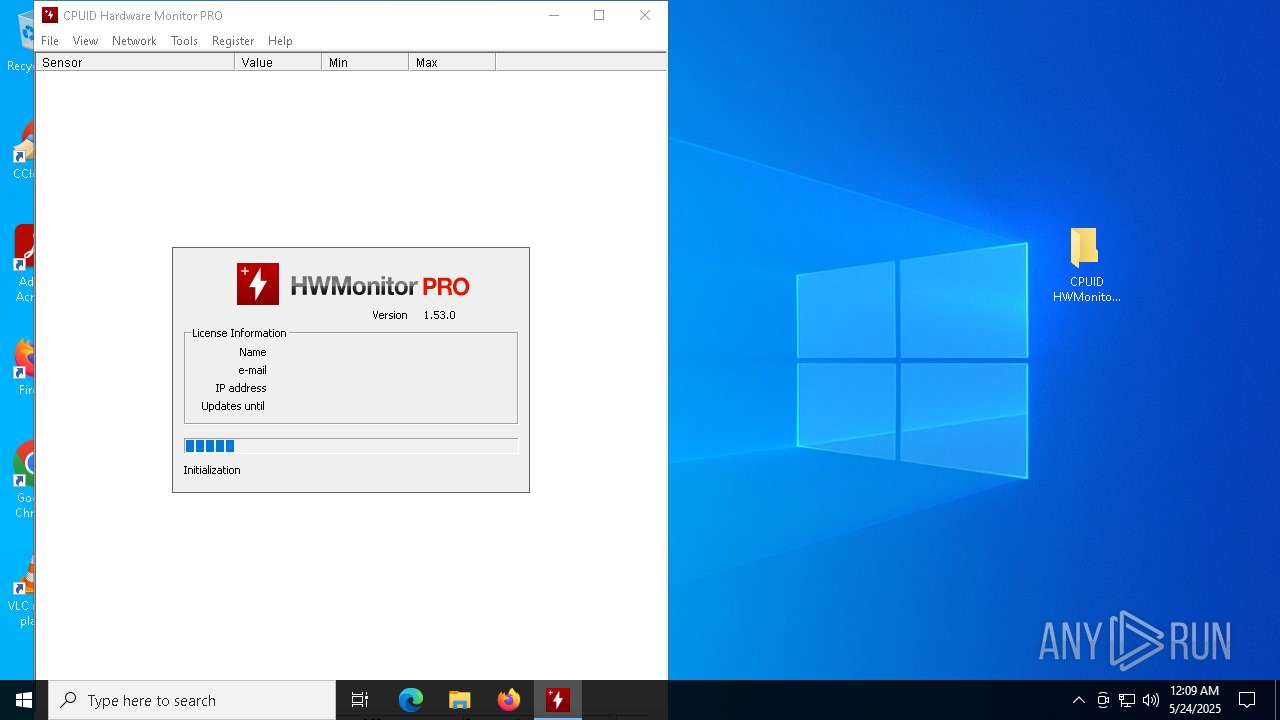This screenshot has width=1280, height=720.
Task: Launch Firefox from the taskbar
Action: pos(508,700)
